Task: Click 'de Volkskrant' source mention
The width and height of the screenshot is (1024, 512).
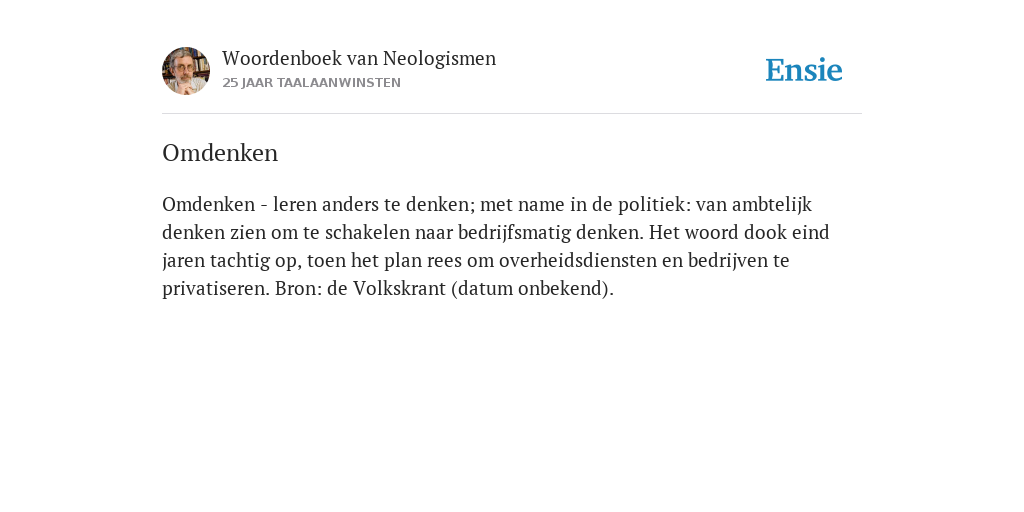Action: 386,289
